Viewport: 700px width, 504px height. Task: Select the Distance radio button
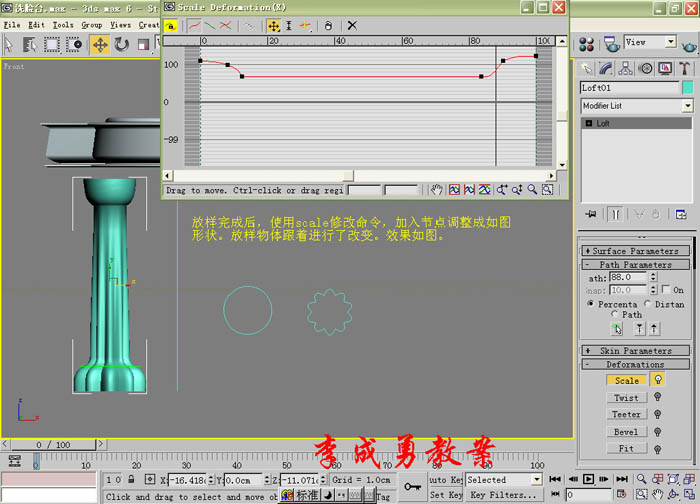(x=647, y=304)
